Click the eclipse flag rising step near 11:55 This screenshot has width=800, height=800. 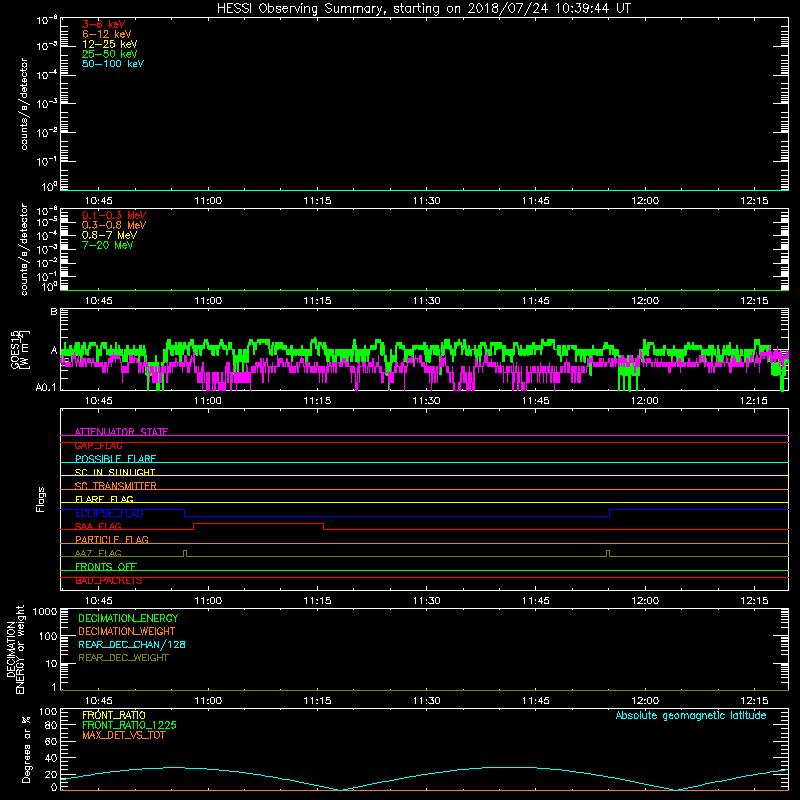[x=610, y=513]
